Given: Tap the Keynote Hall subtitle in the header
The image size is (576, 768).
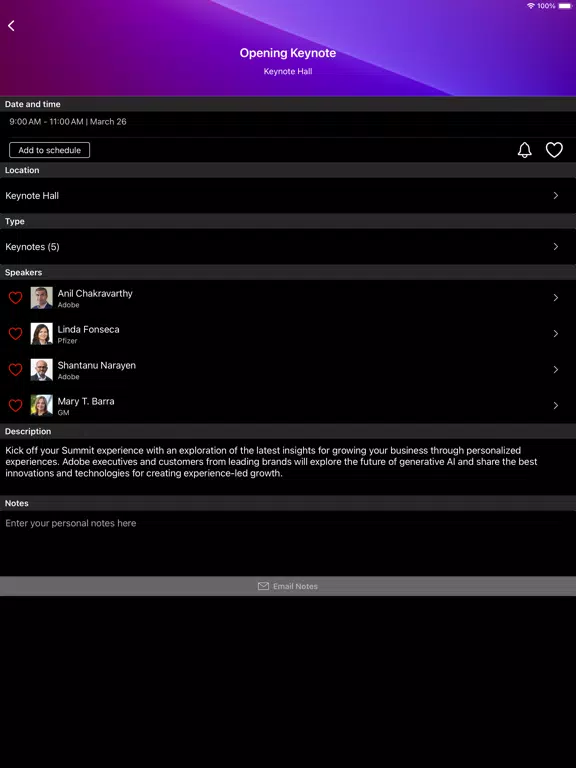Looking at the screenshot, I should point(288,72).
